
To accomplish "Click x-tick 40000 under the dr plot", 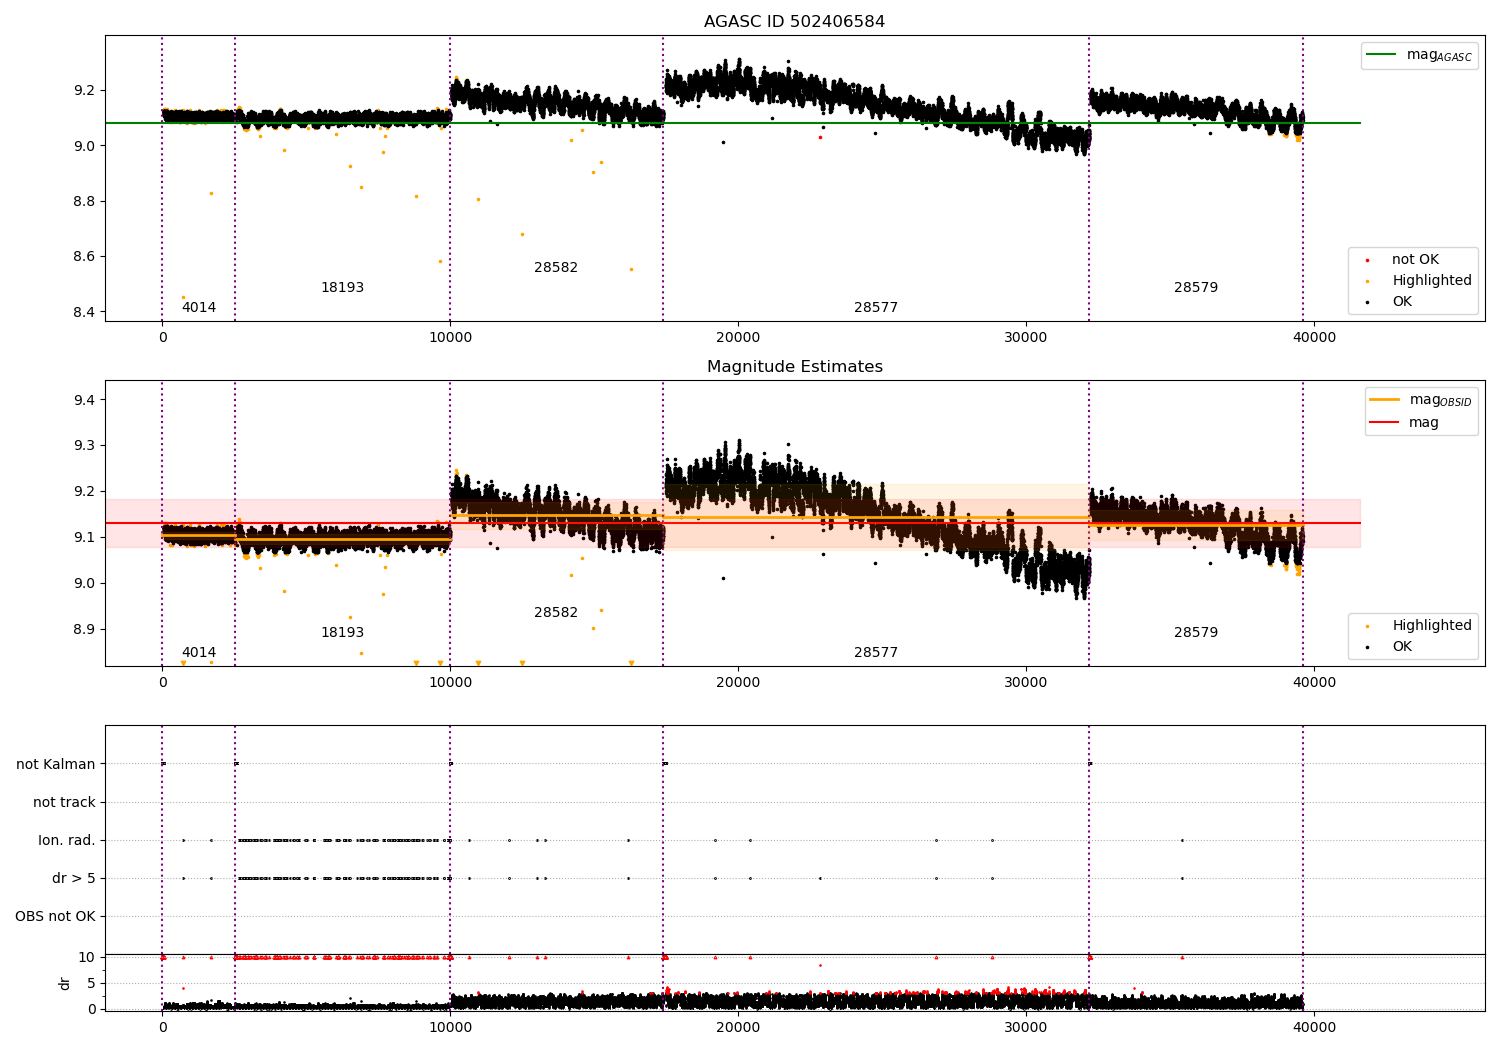I will pyautogui.click(x=1314, y=1027).
